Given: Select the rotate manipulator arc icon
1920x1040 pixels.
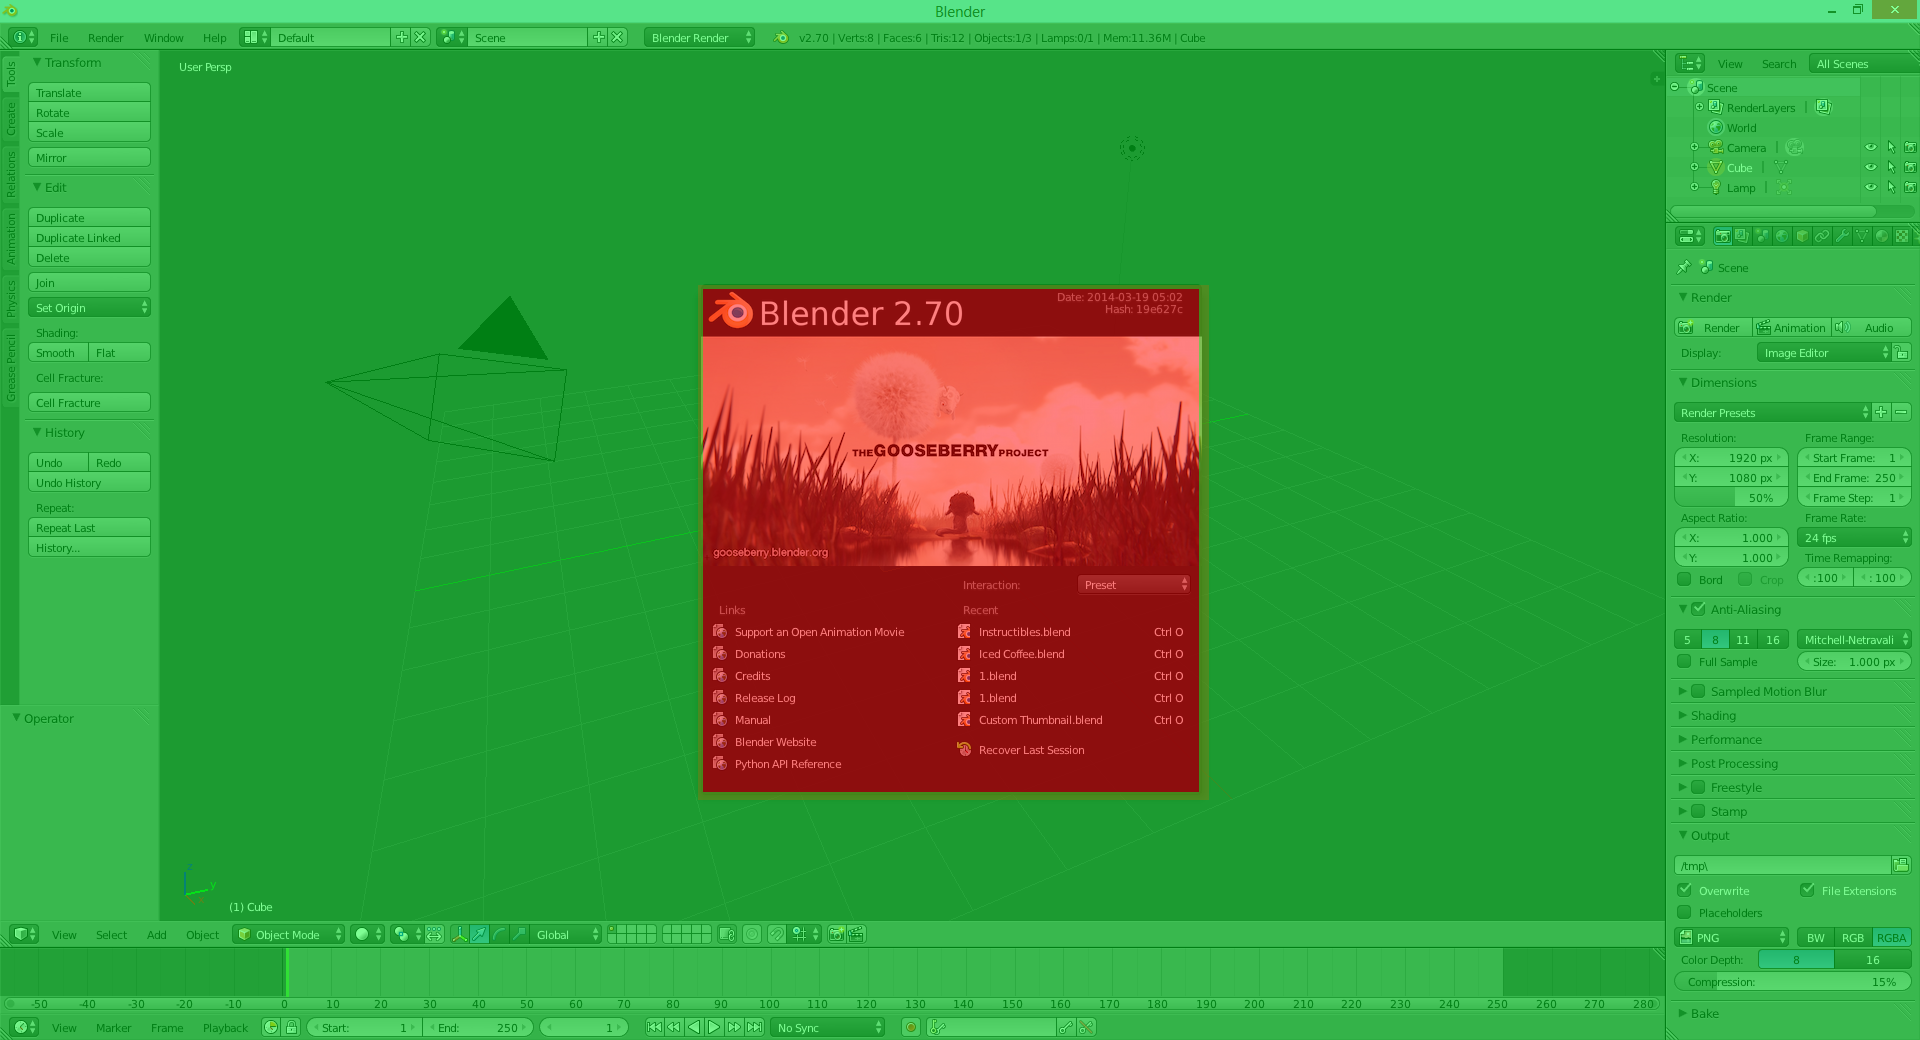Looking at the screenshot, I should click(x=499, y=934).
